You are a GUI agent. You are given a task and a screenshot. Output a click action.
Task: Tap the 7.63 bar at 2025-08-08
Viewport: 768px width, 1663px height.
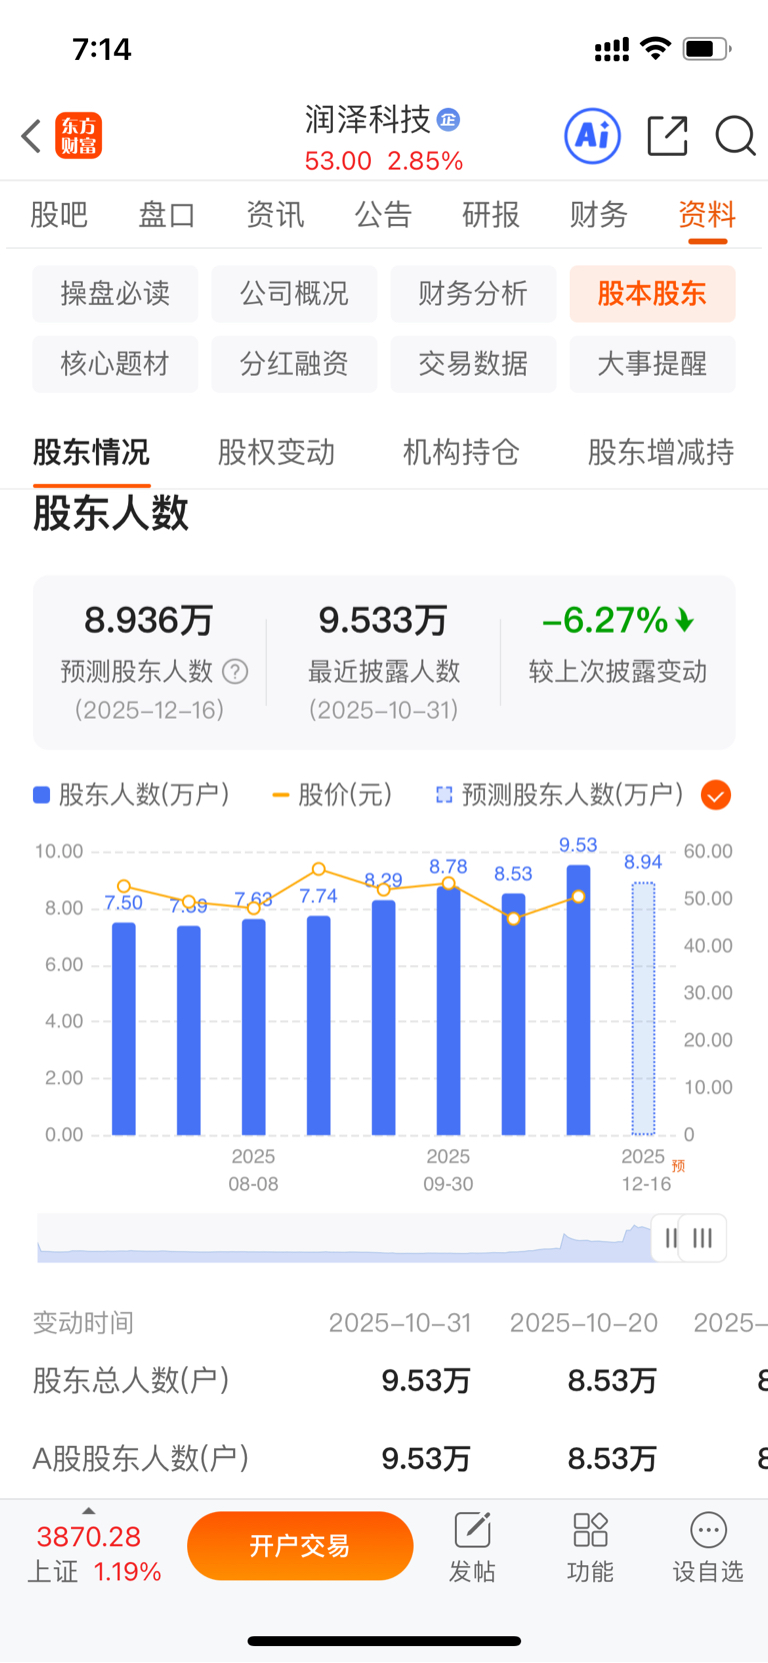pos(254,1027)
